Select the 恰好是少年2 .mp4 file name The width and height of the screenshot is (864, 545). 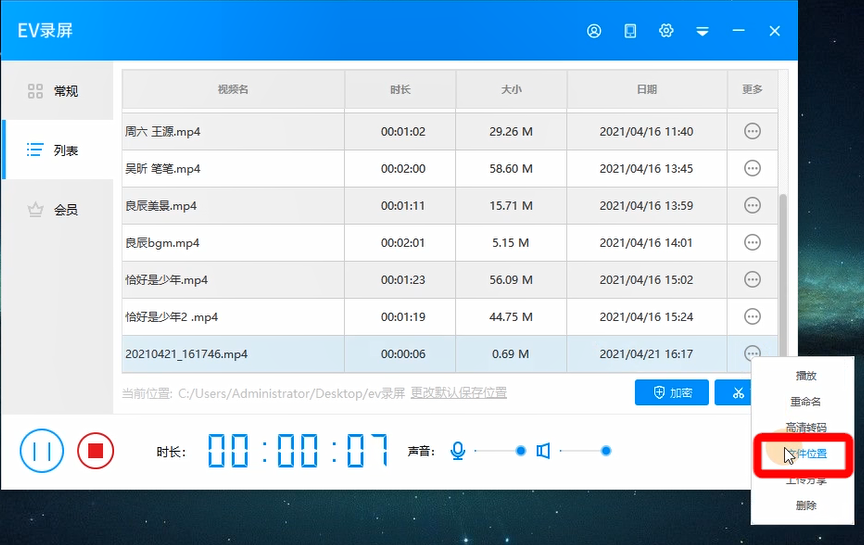click(x=171, y=317)
